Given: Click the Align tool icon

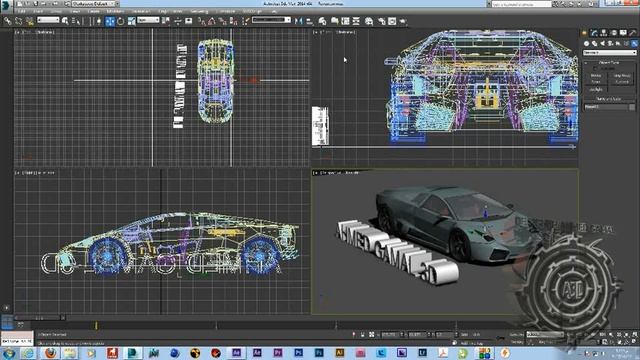Looking at the screenshot, I should [310, 21].
